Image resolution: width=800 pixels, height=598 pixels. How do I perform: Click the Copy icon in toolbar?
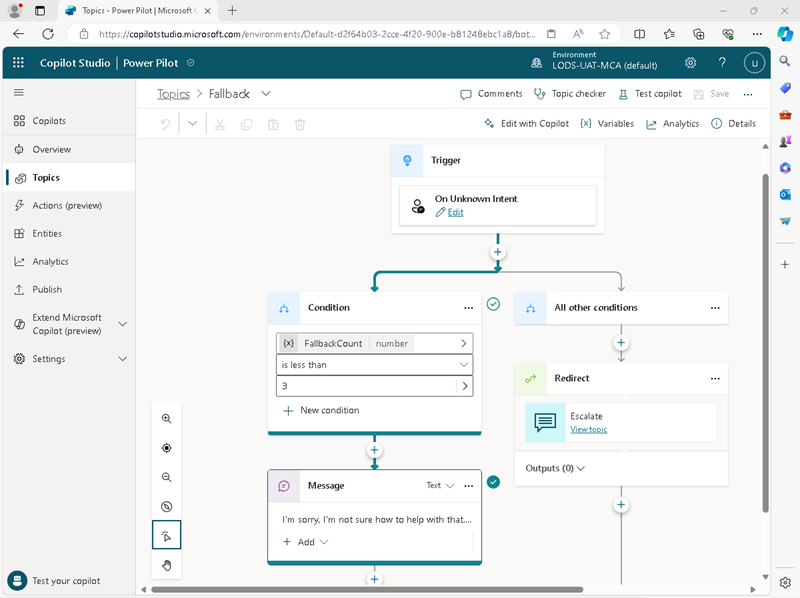246,124
